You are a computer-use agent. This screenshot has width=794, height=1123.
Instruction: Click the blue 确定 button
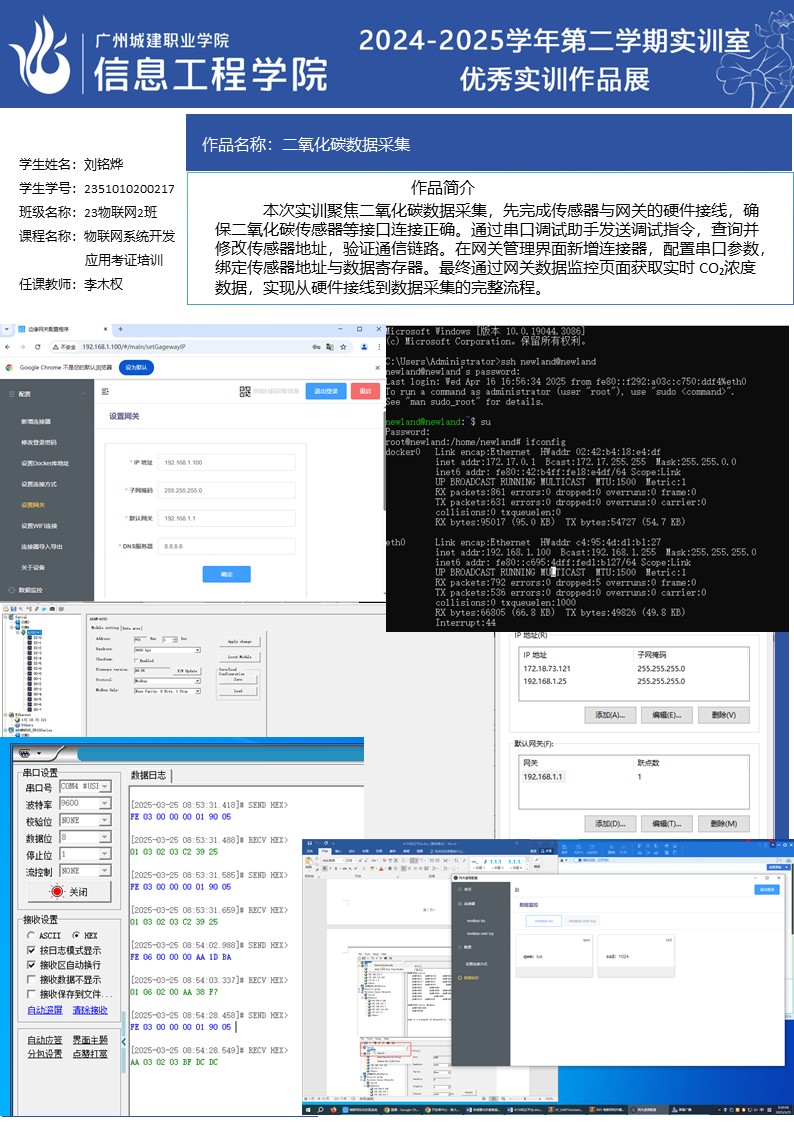coord(226,574)
